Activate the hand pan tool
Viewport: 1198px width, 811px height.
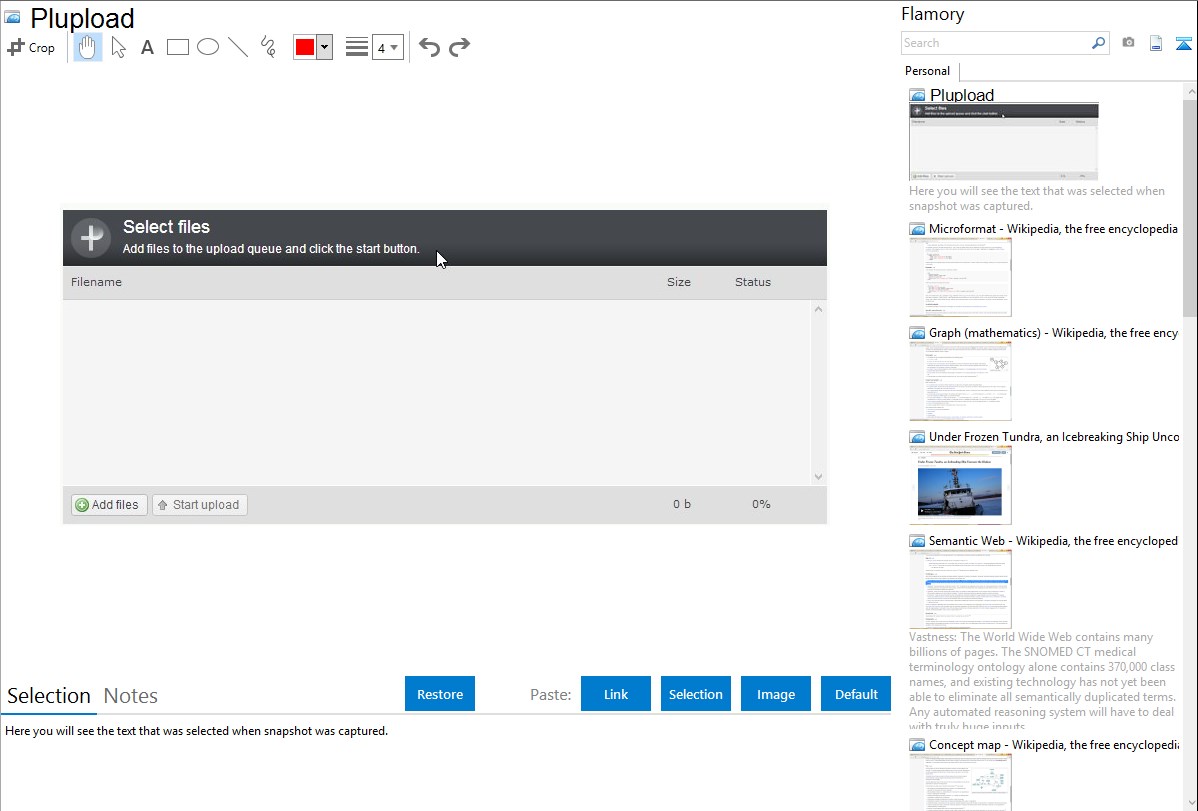coord(87,47)
